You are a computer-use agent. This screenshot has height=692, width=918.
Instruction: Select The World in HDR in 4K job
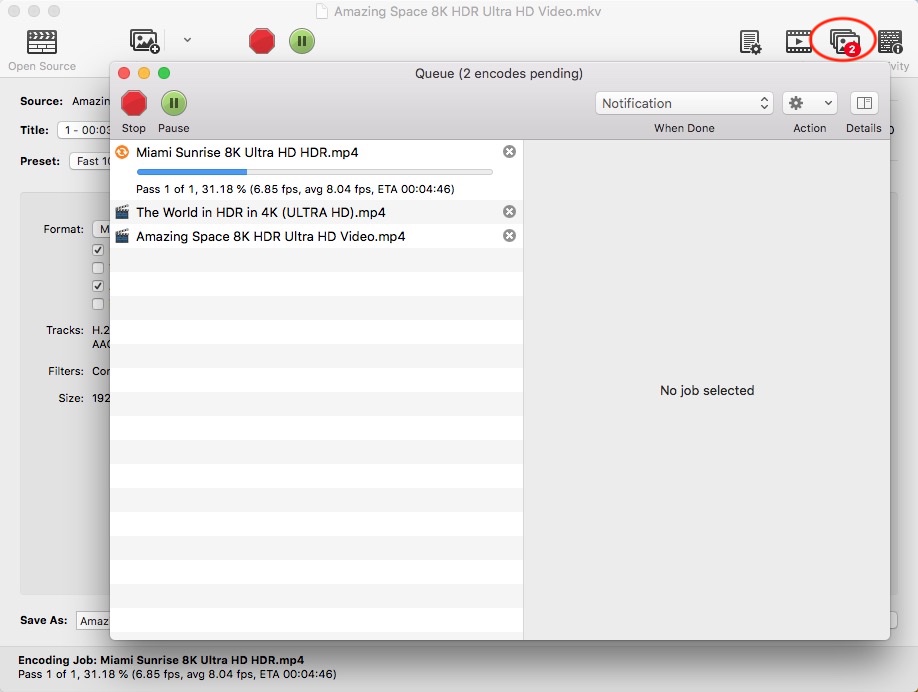click(x=260, y=212)
